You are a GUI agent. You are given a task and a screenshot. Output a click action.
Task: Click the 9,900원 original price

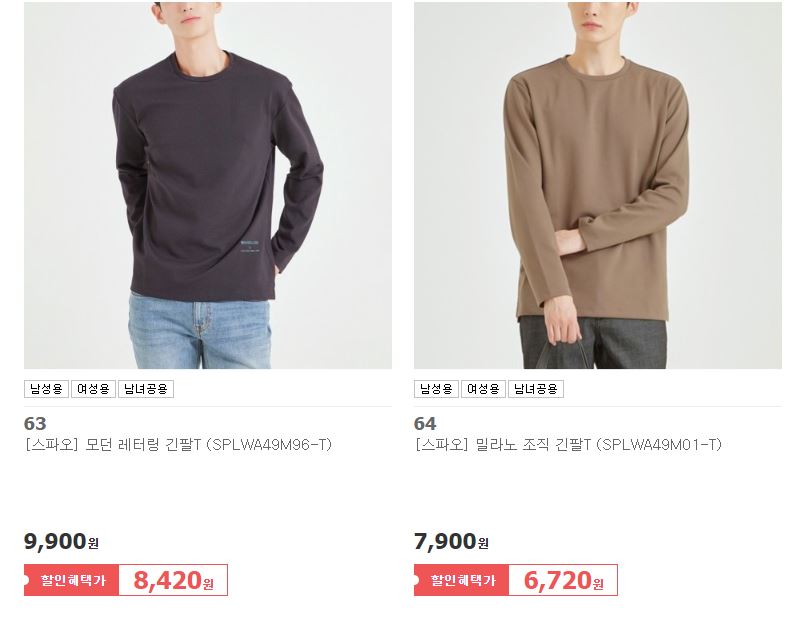[61, 542]
